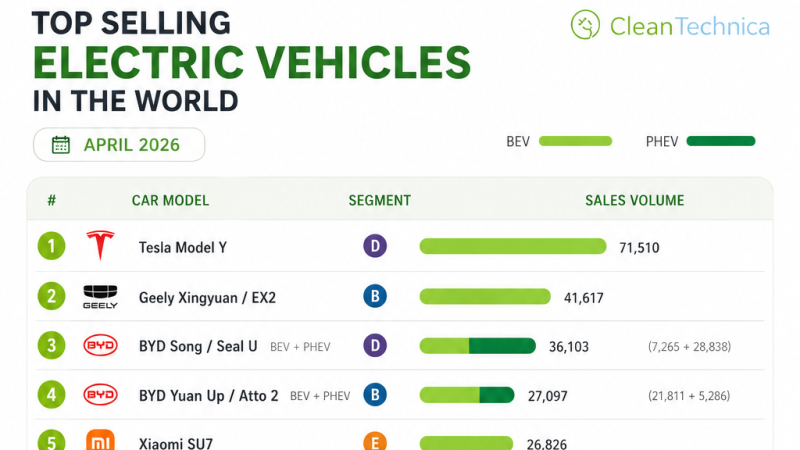Click the Xiaomi MI logo icon
The image size is (800, 450).
(101, 440)
